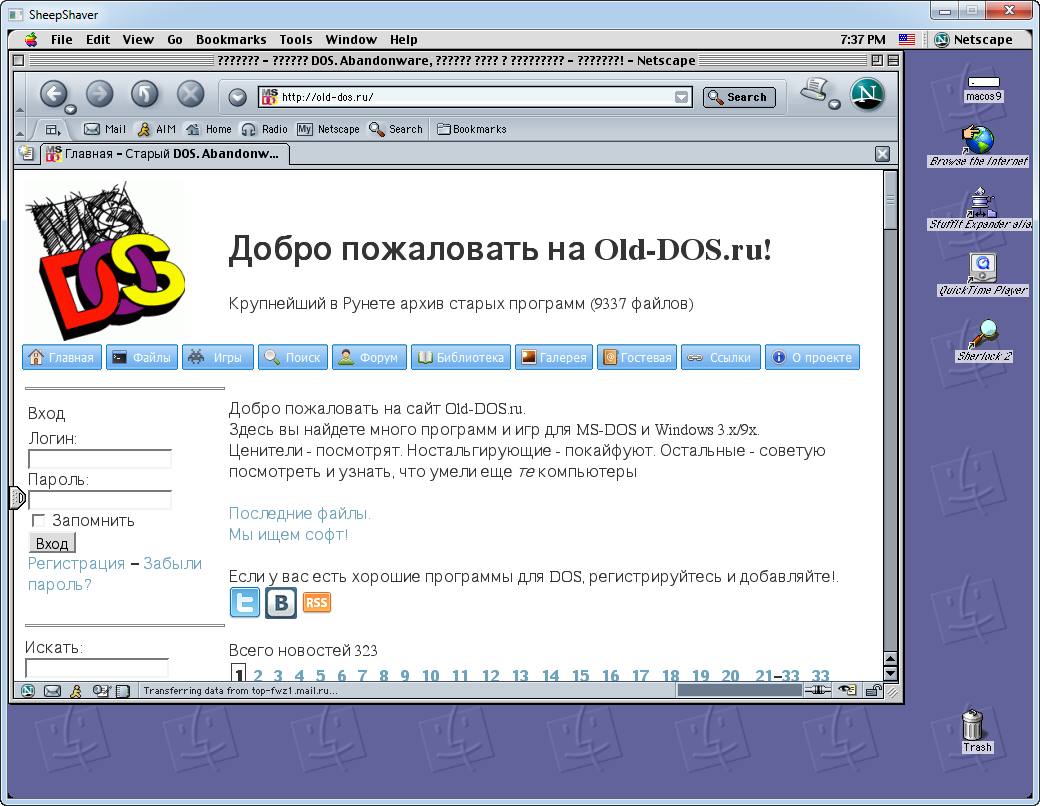Viewport: 1040px width, 806px height.
Task: Click the Netscape N logo button
Action: [x=867, y=94]
